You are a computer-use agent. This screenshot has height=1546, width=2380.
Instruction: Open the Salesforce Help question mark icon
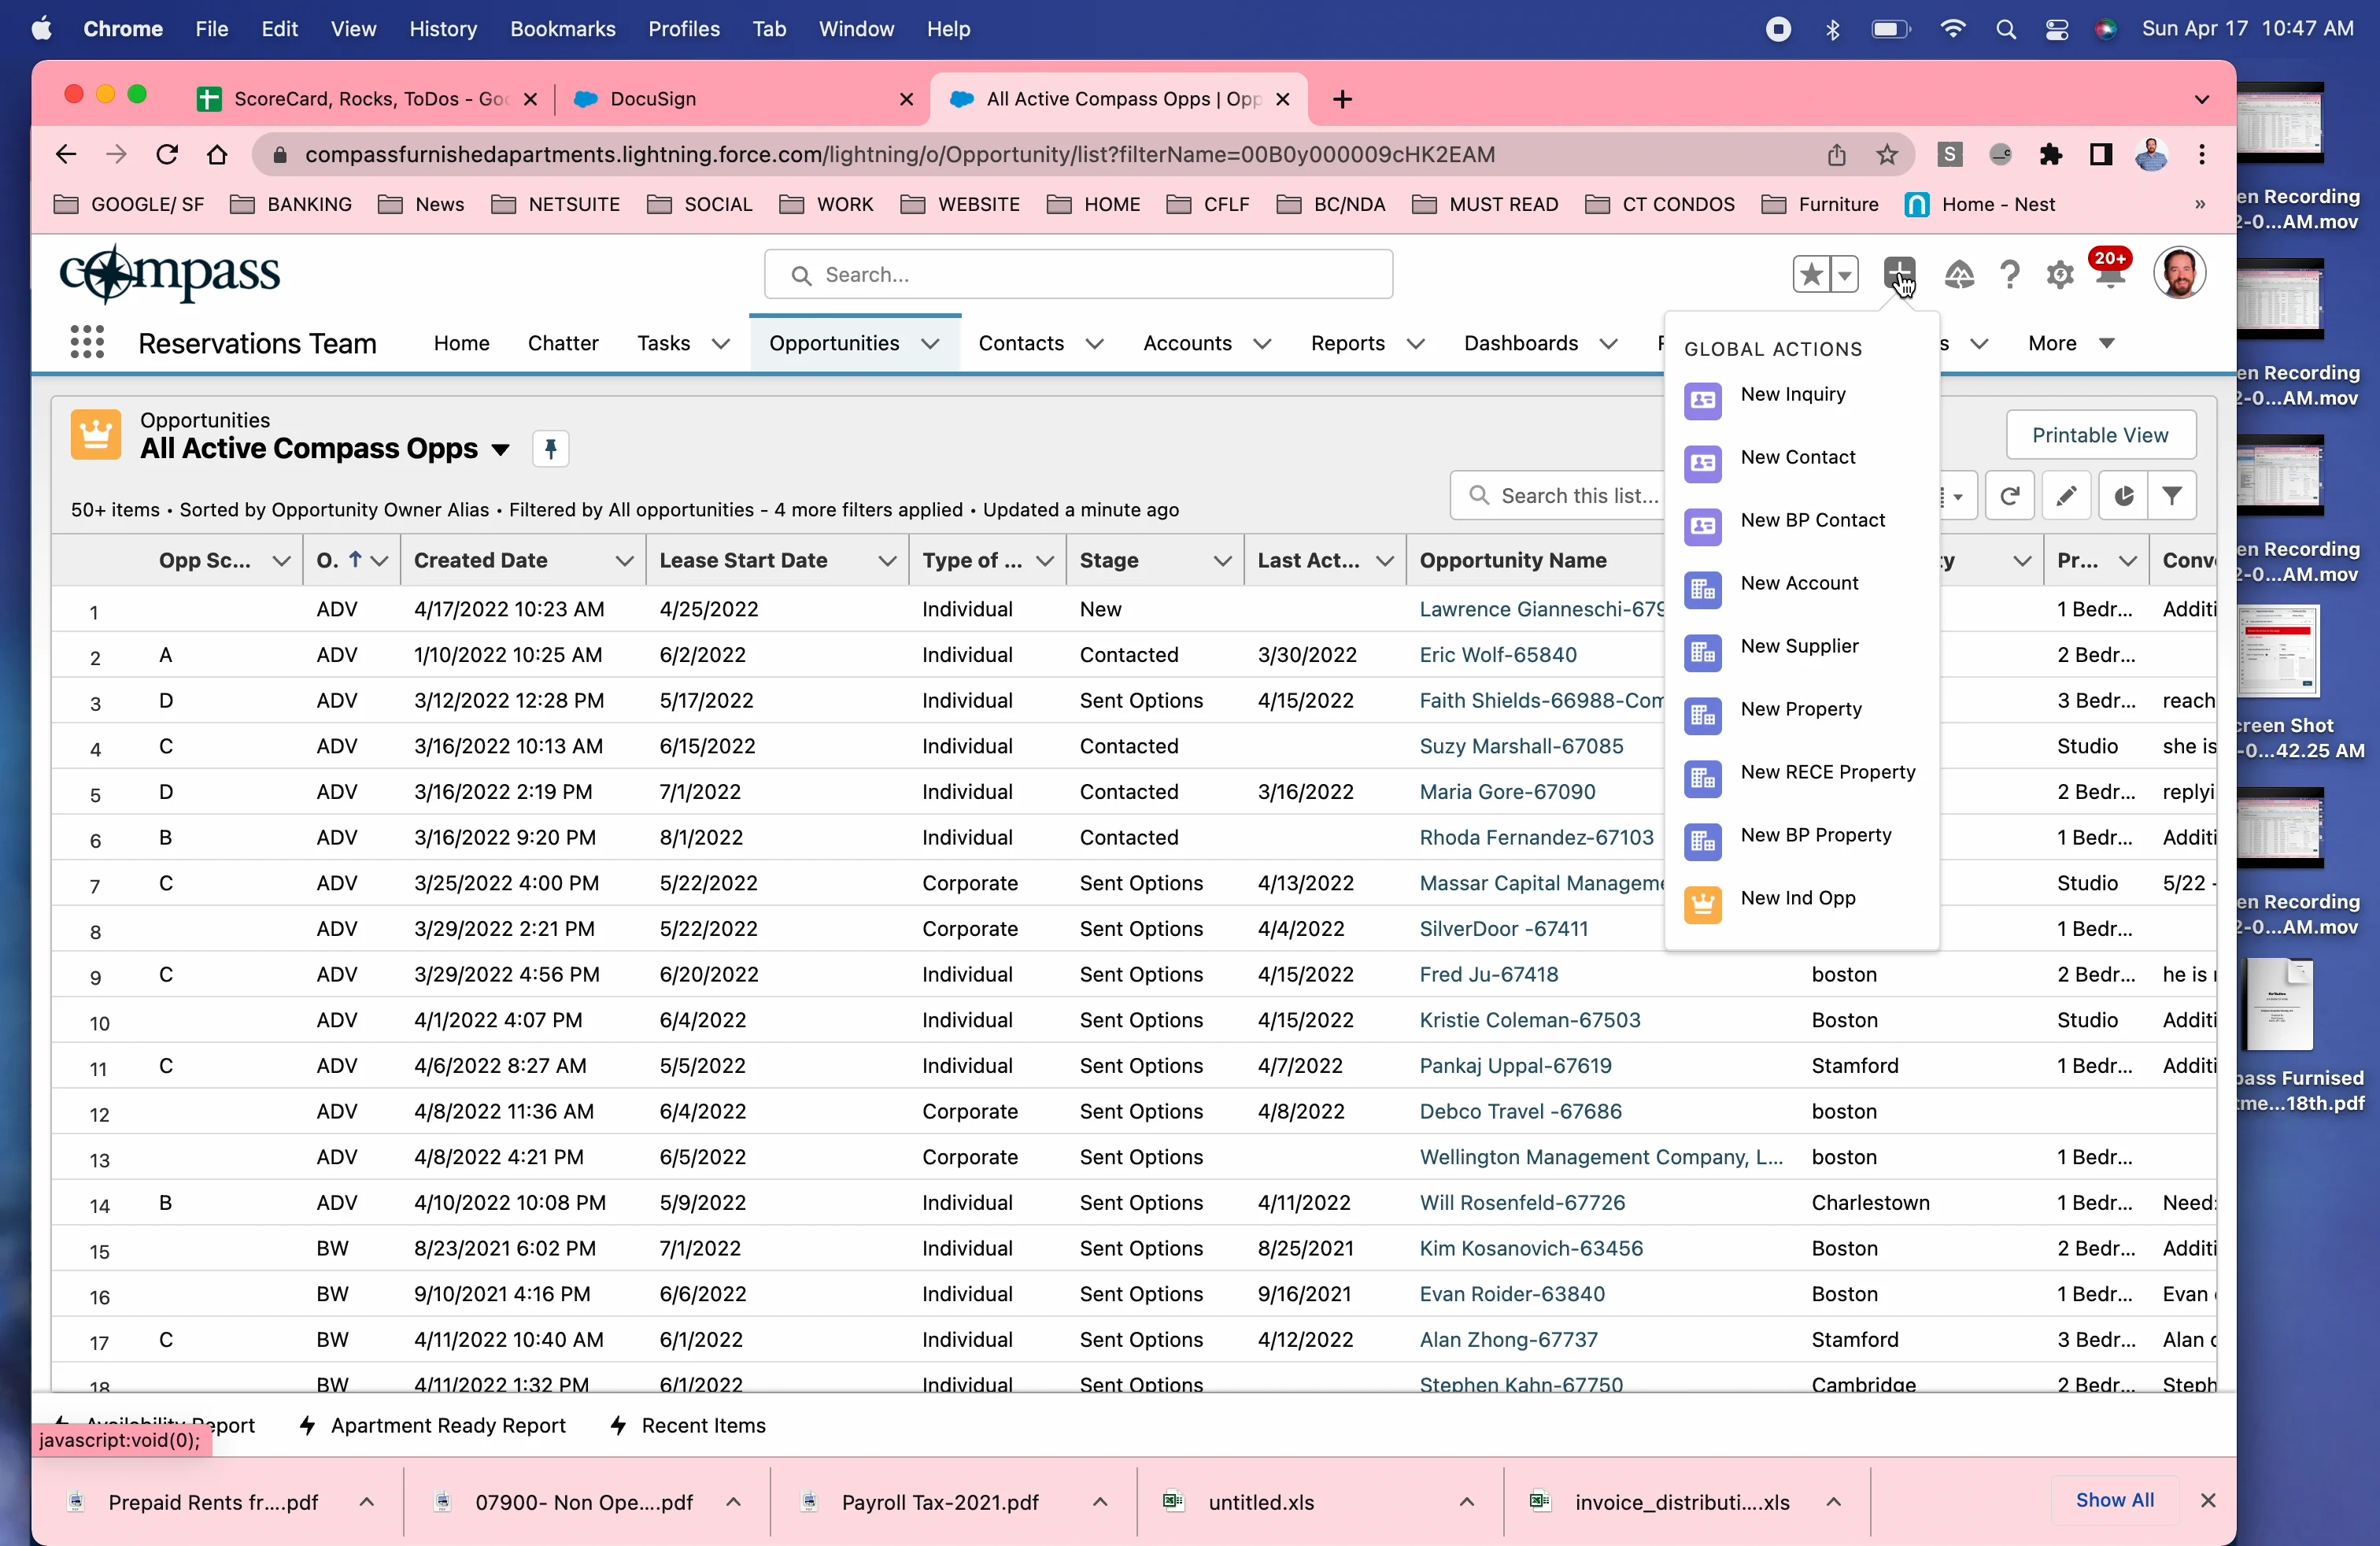2010,274
